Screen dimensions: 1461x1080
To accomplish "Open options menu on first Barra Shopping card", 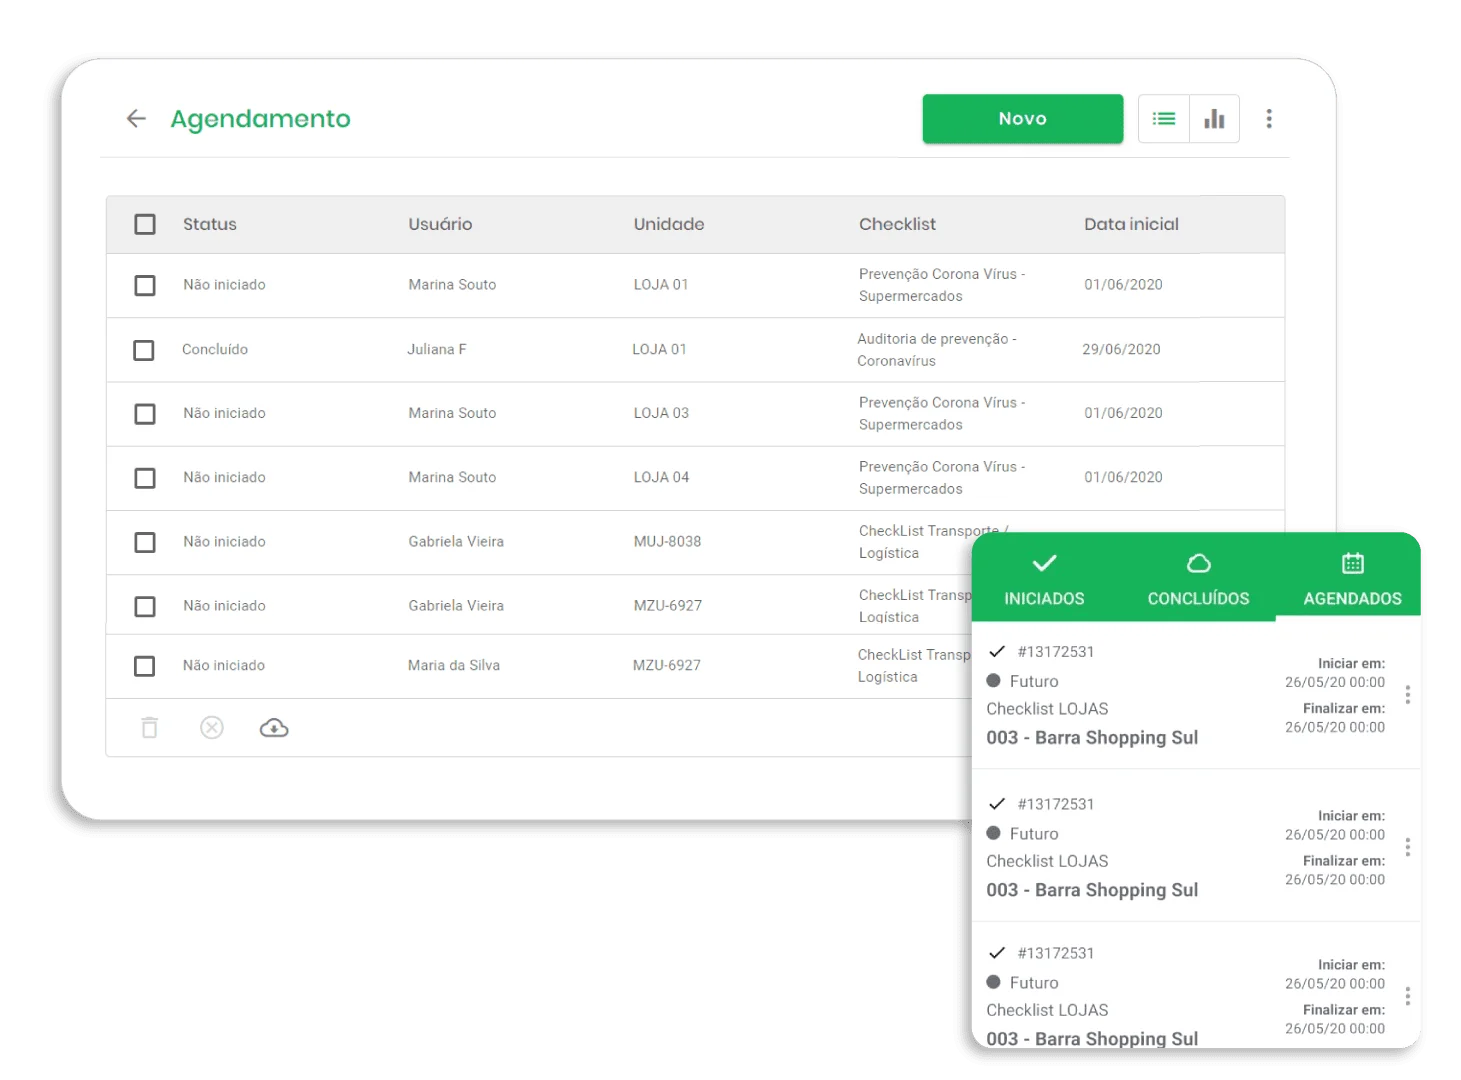I will point(1408,693).
